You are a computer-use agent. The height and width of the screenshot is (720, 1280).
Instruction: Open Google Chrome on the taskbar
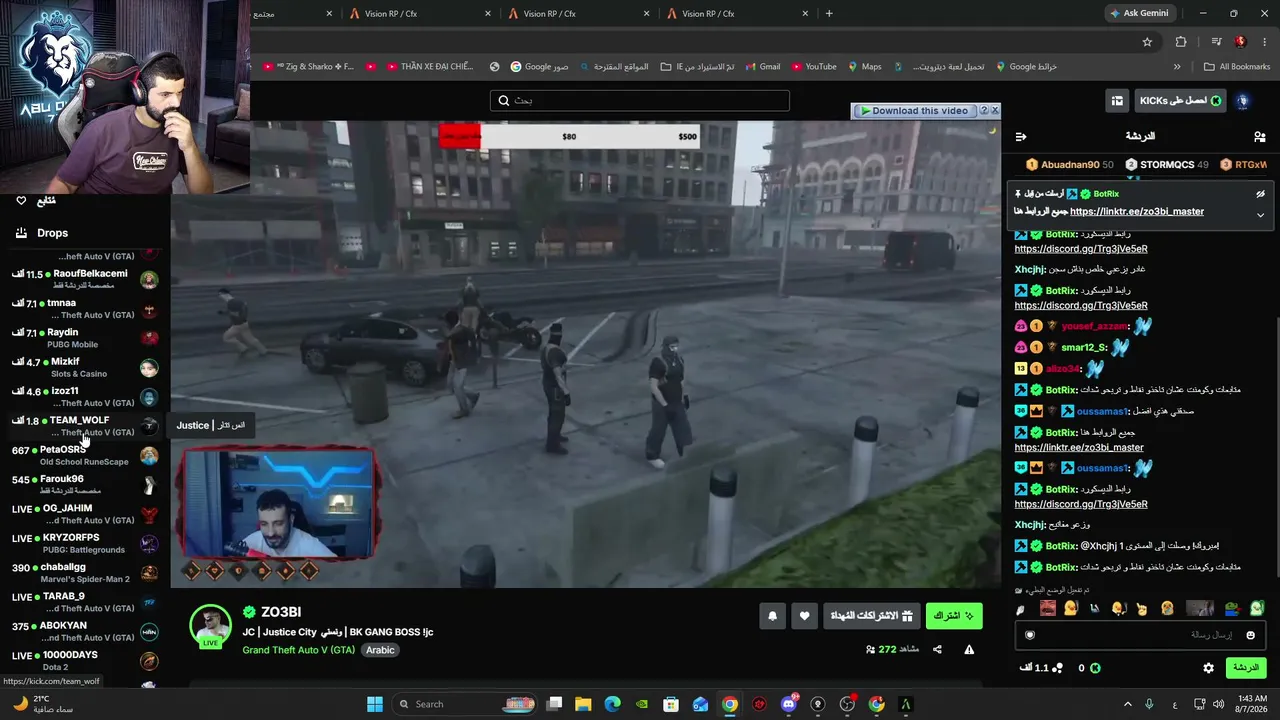730,704
